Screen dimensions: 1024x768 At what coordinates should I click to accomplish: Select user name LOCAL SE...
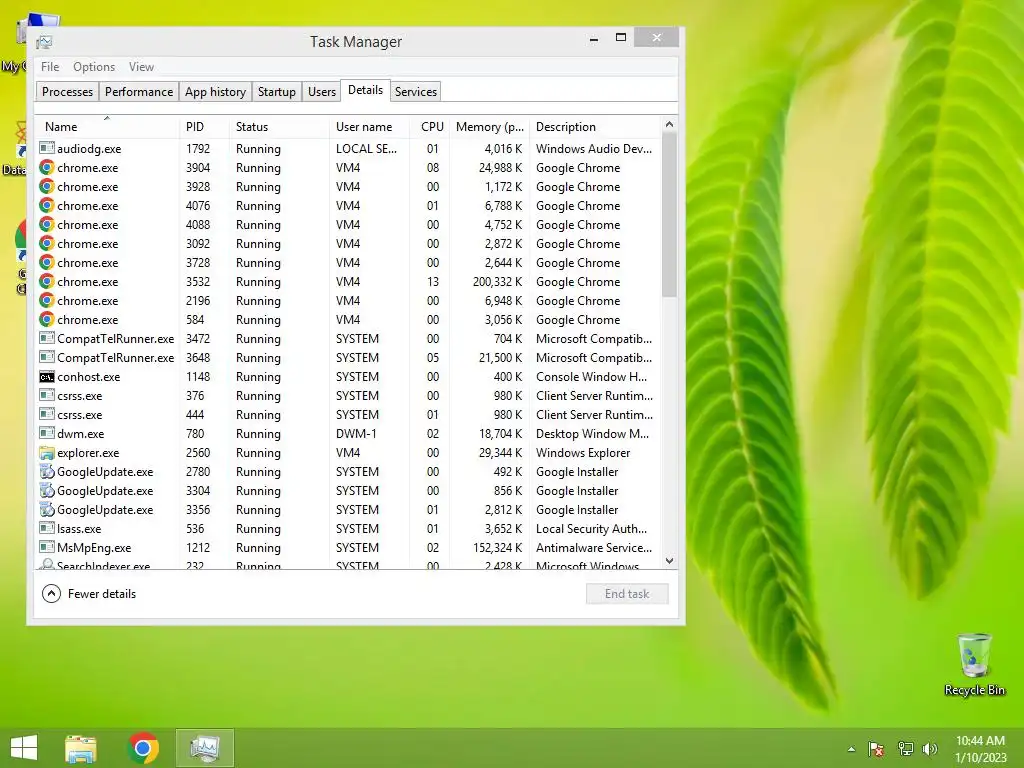point(366,148)
